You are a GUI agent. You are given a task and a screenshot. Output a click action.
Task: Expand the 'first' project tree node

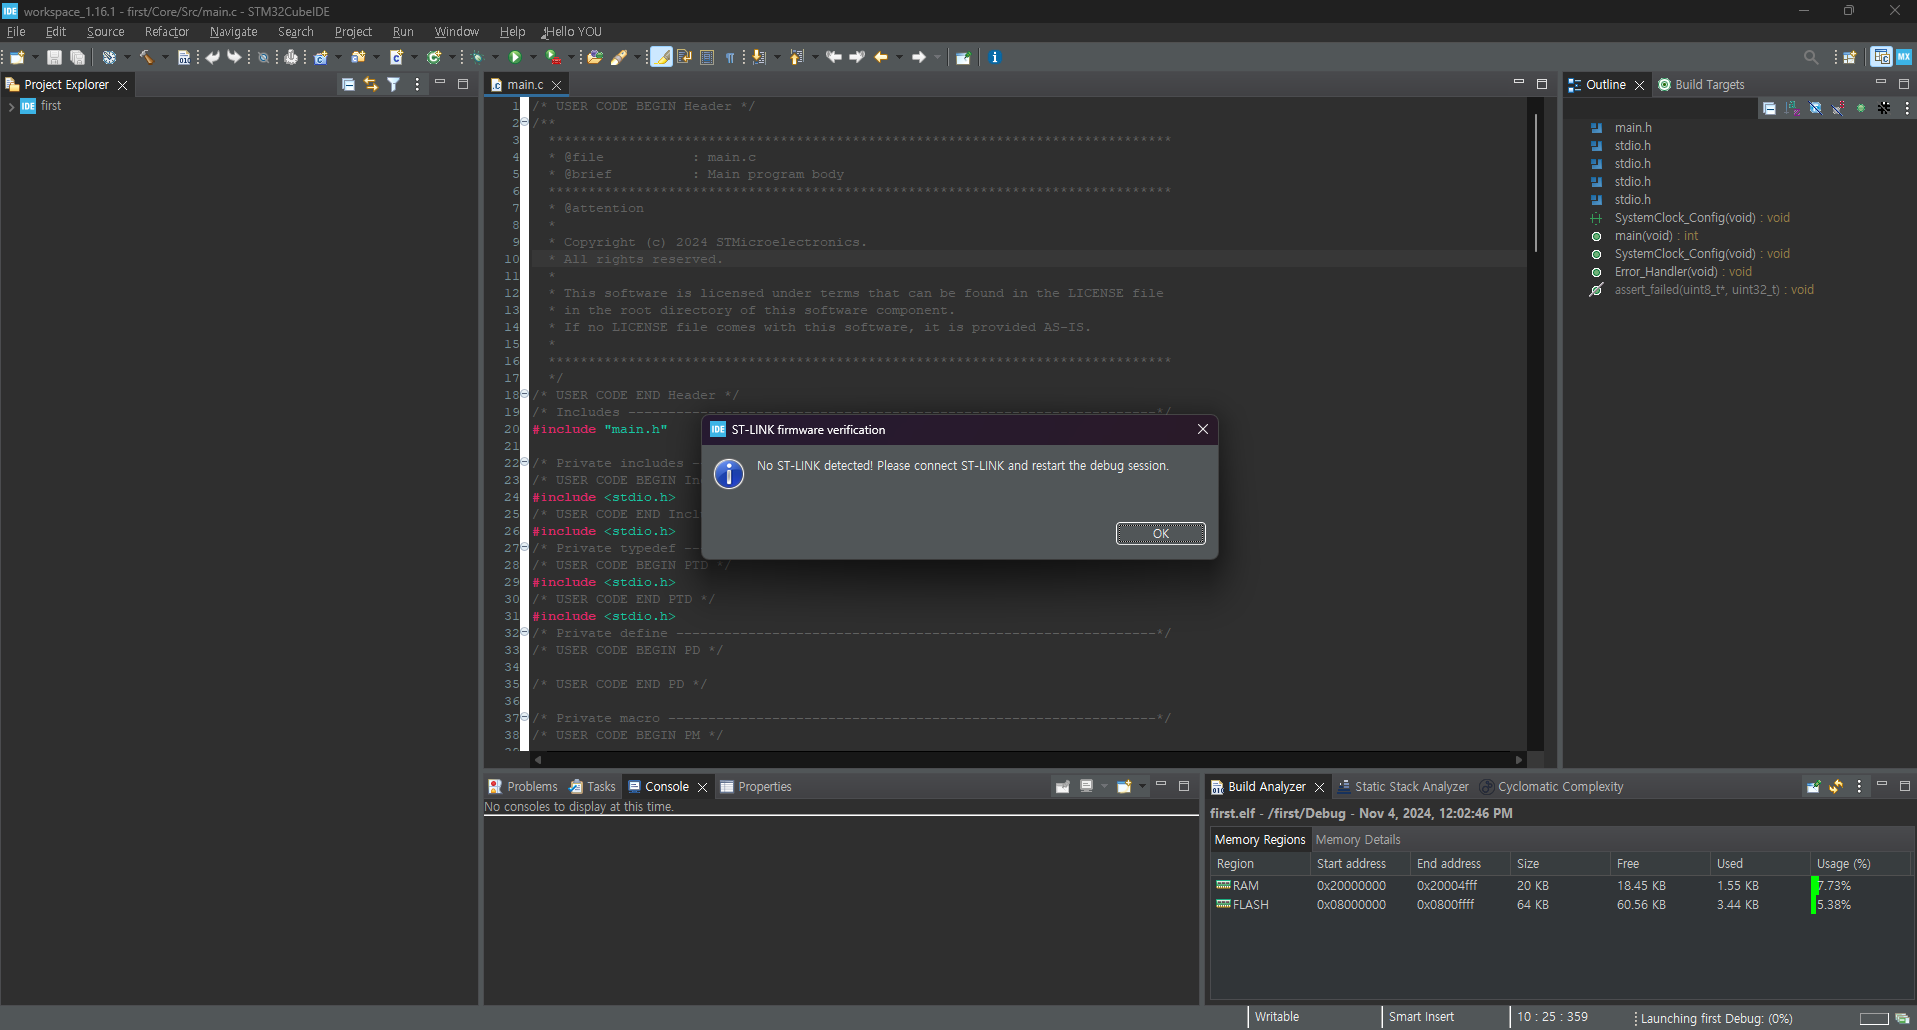point(11,106)
